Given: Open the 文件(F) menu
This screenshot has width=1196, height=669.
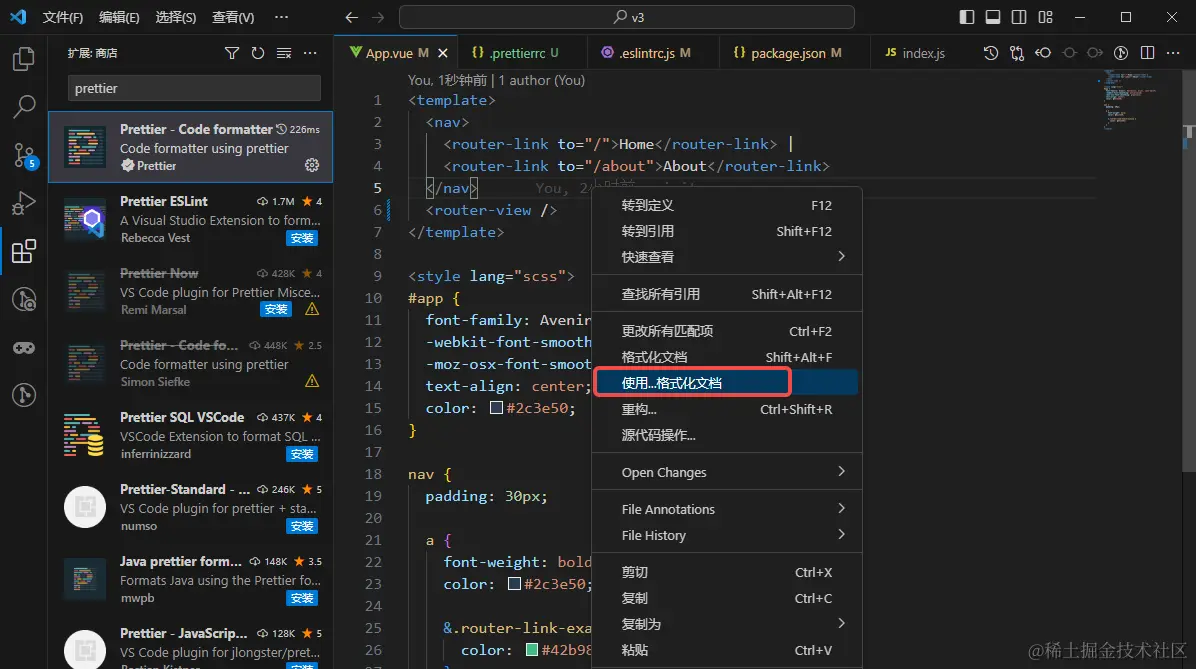Looking at the screenshot, I should [63, 17].
